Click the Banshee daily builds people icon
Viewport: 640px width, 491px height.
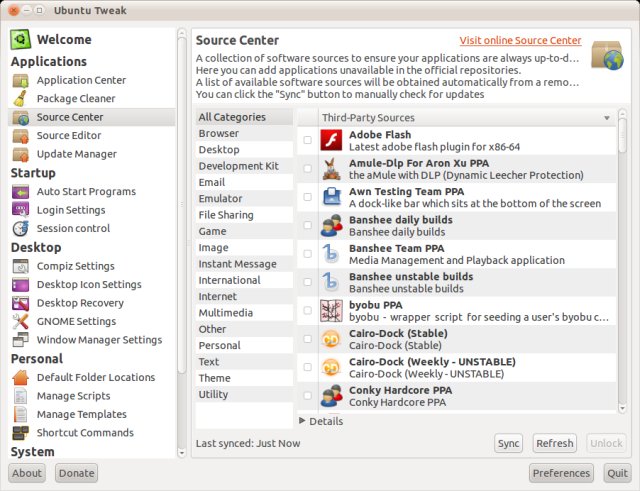click(x=331, y=226)
